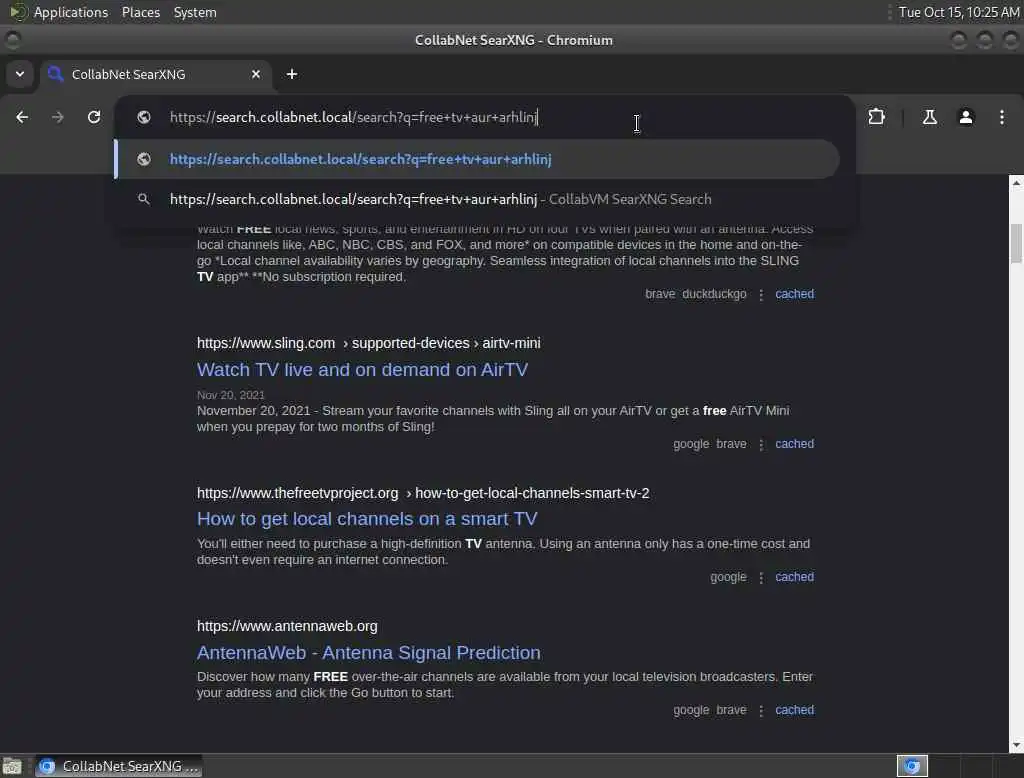
Task: Reload the current page
Action: [94, 117]
